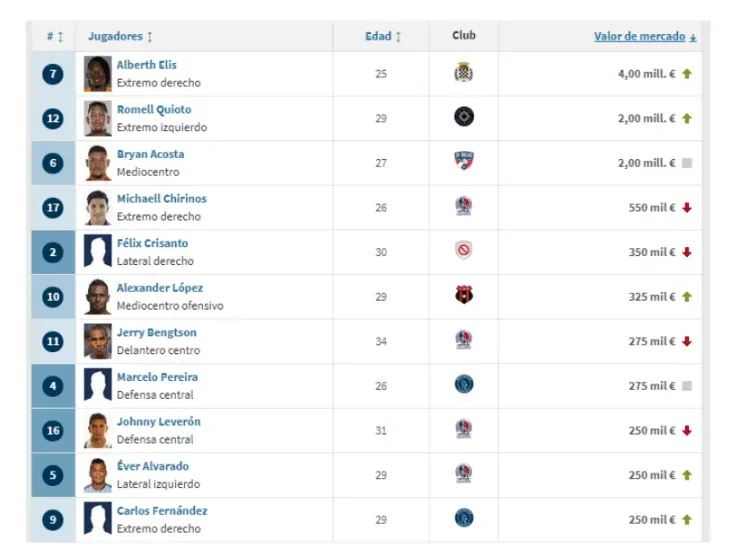
Task: Click Romell Quioto's club crest icon
Action: 463,118
